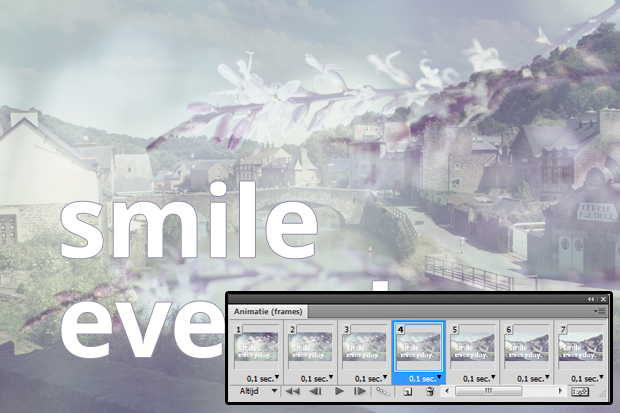Convert to timeline animation icon
This screenshot has width=620, height=413.
pos(580,392)
